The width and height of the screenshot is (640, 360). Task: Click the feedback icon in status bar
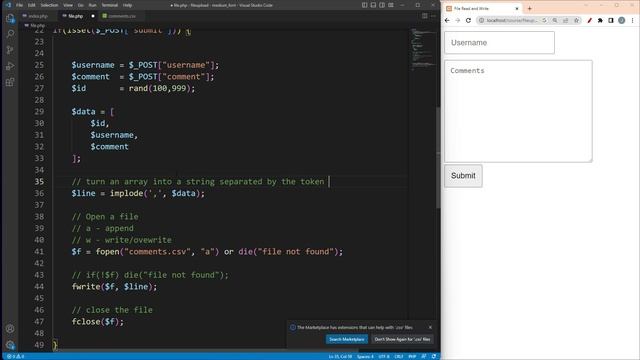tap(424, 356)
